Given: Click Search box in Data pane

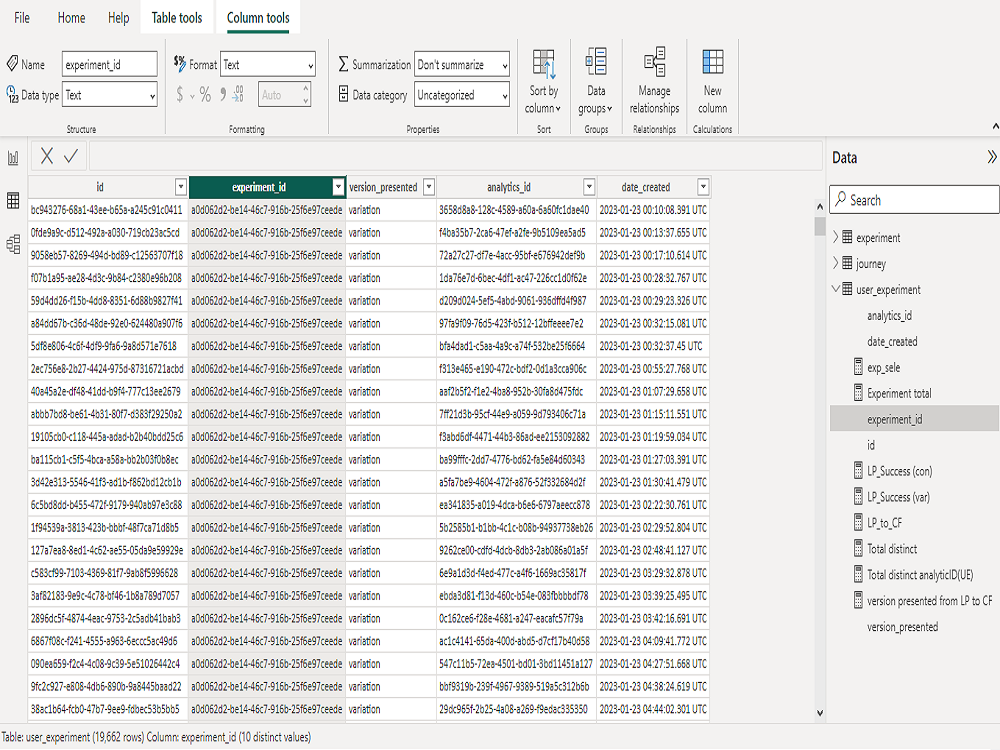Looking at the screenshot, I should (915, 200).
